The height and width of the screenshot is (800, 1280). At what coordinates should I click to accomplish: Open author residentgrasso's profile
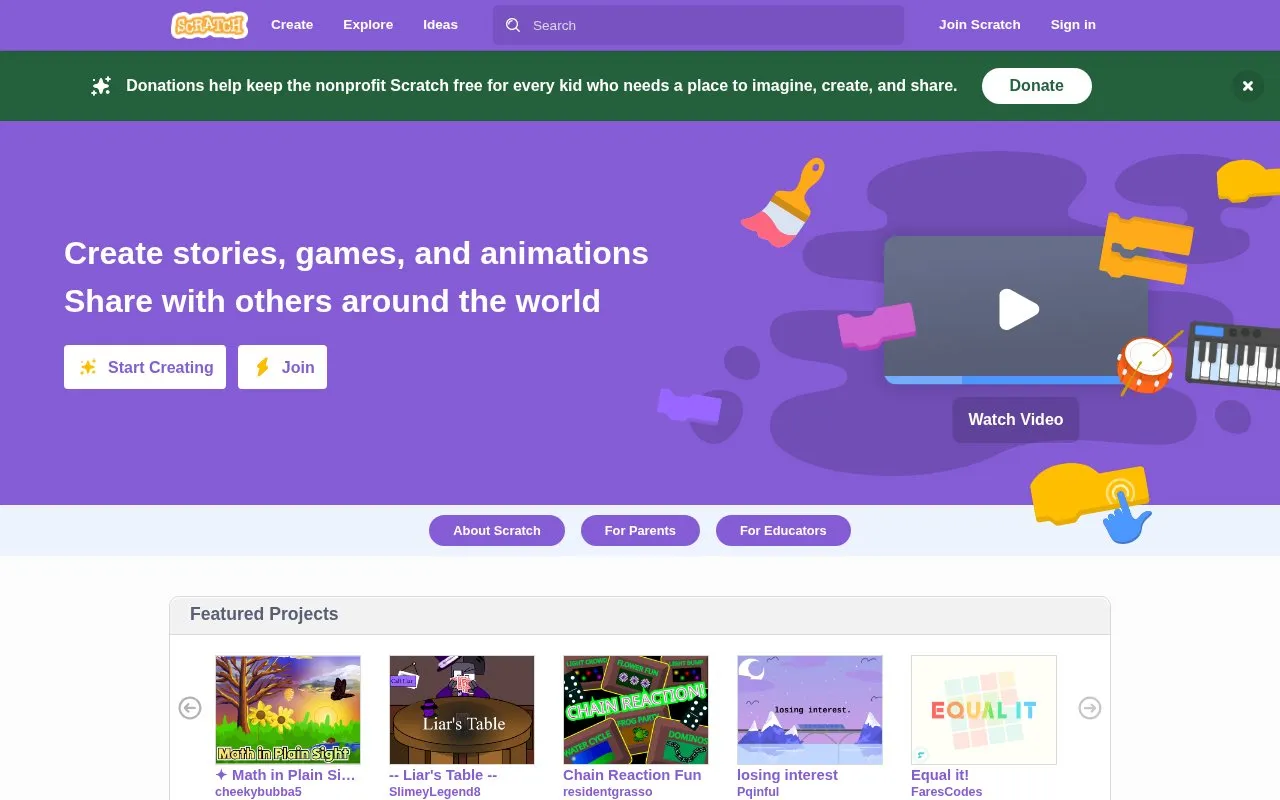pos(608,792)
